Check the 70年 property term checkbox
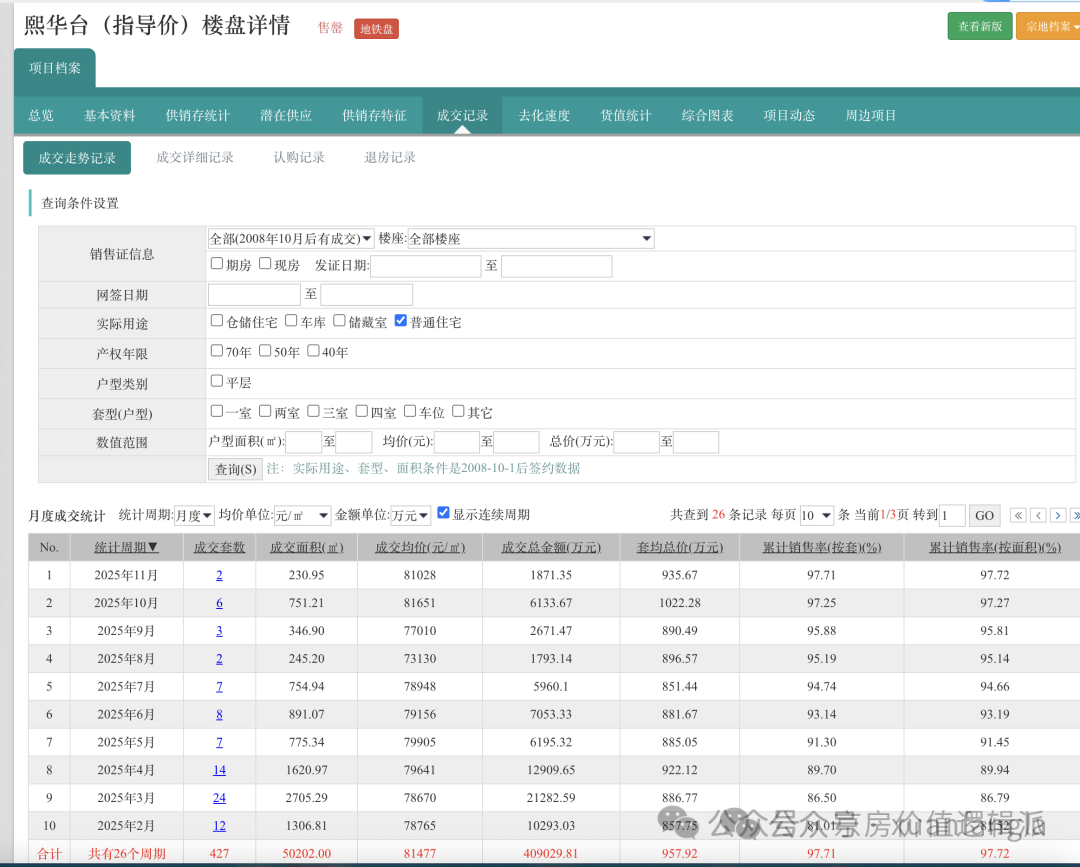This screenshot has height=867, width=1080. (217, 351)
